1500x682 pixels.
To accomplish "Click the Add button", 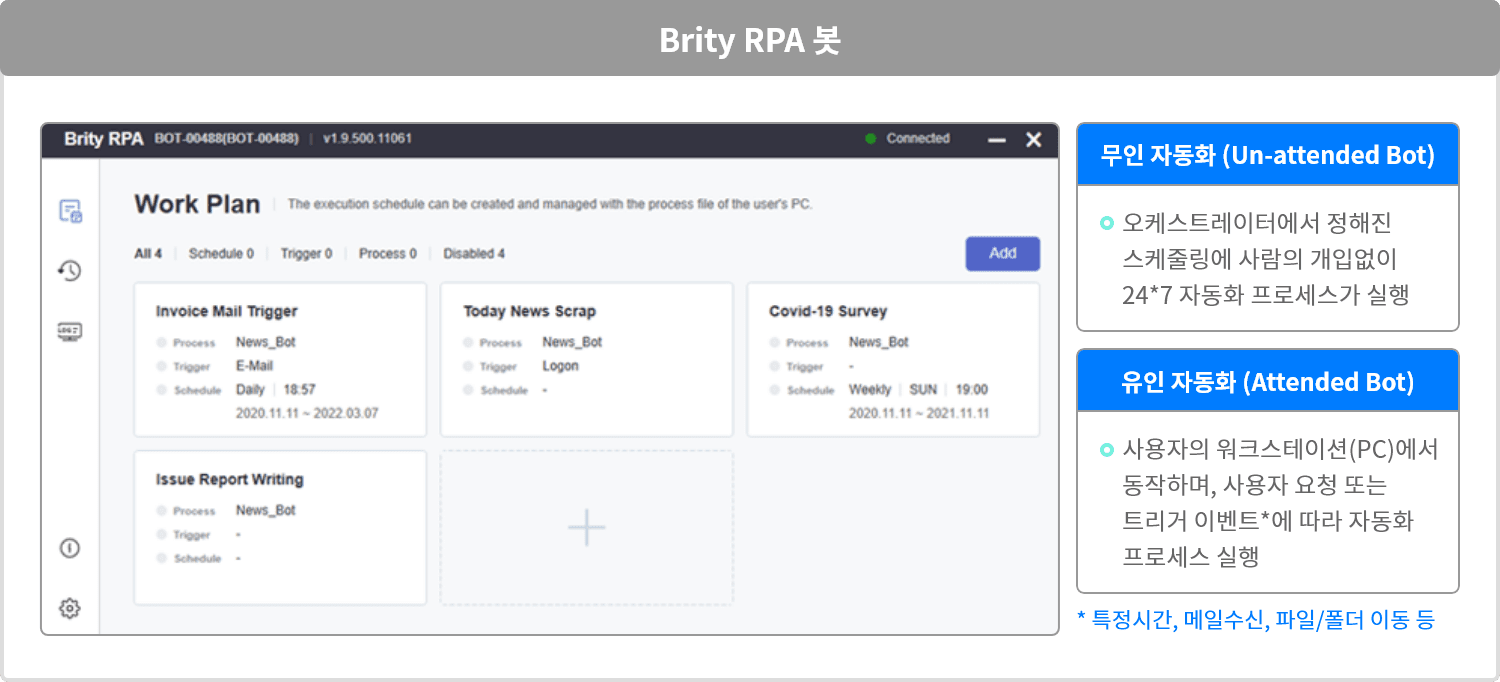I will coord(1002,254).
